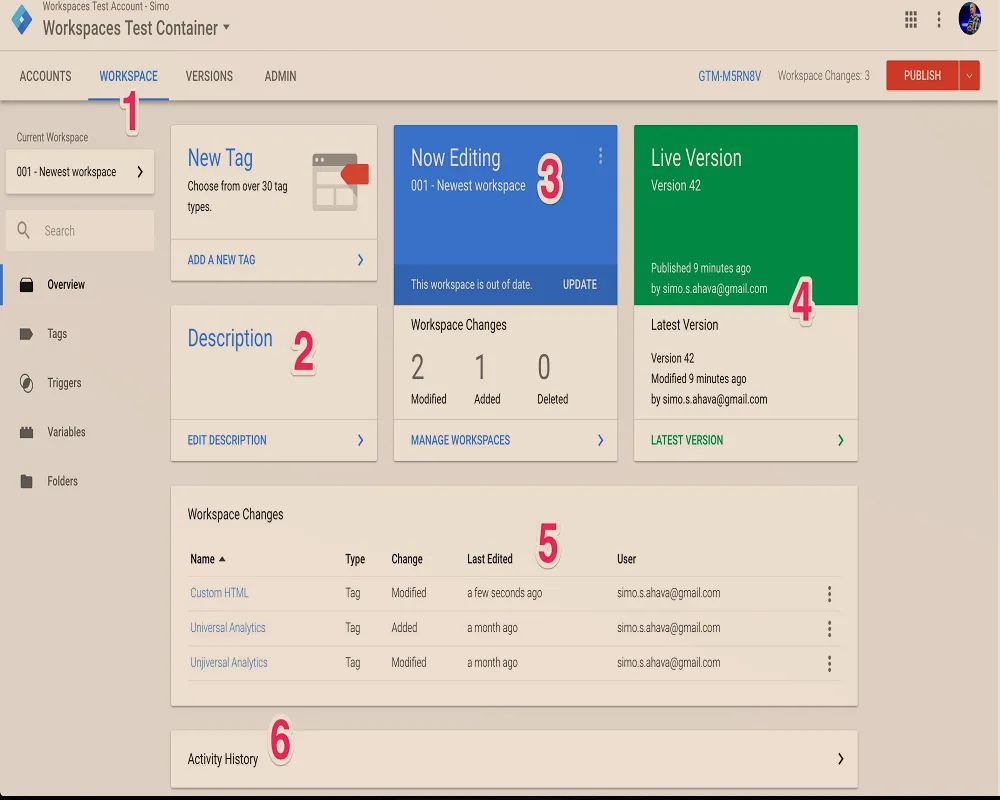
Task: Open the Now Editing card options menu
Action: (600, 155)
